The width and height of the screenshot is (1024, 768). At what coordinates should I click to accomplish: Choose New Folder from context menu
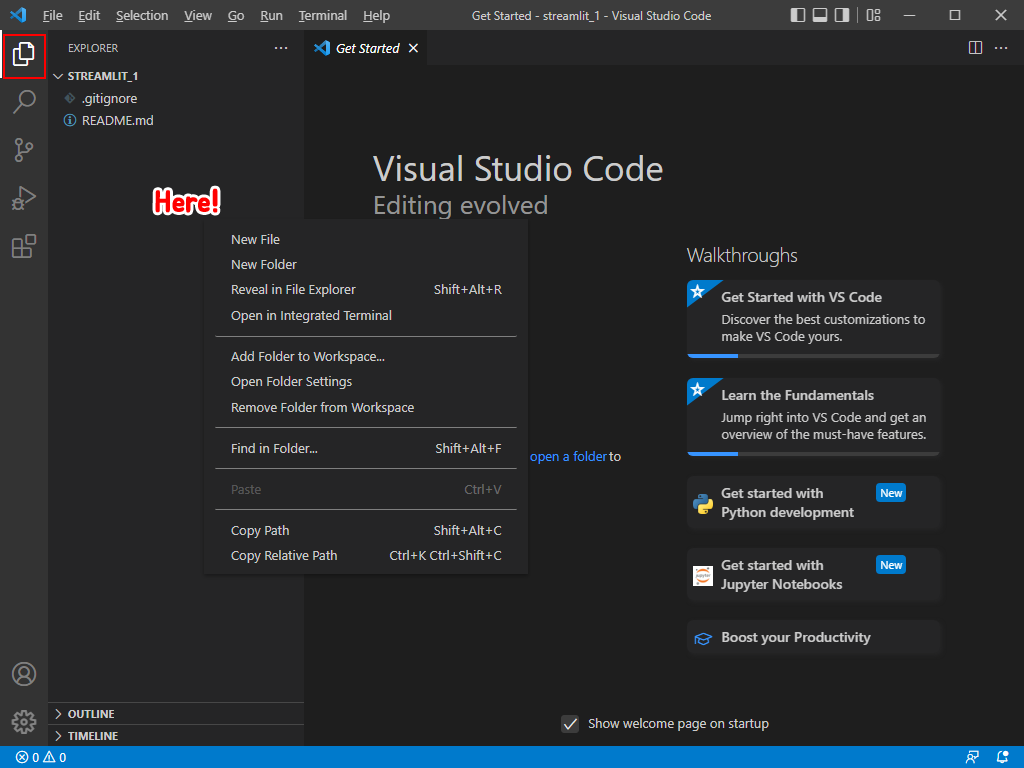[x=366, y=264]
